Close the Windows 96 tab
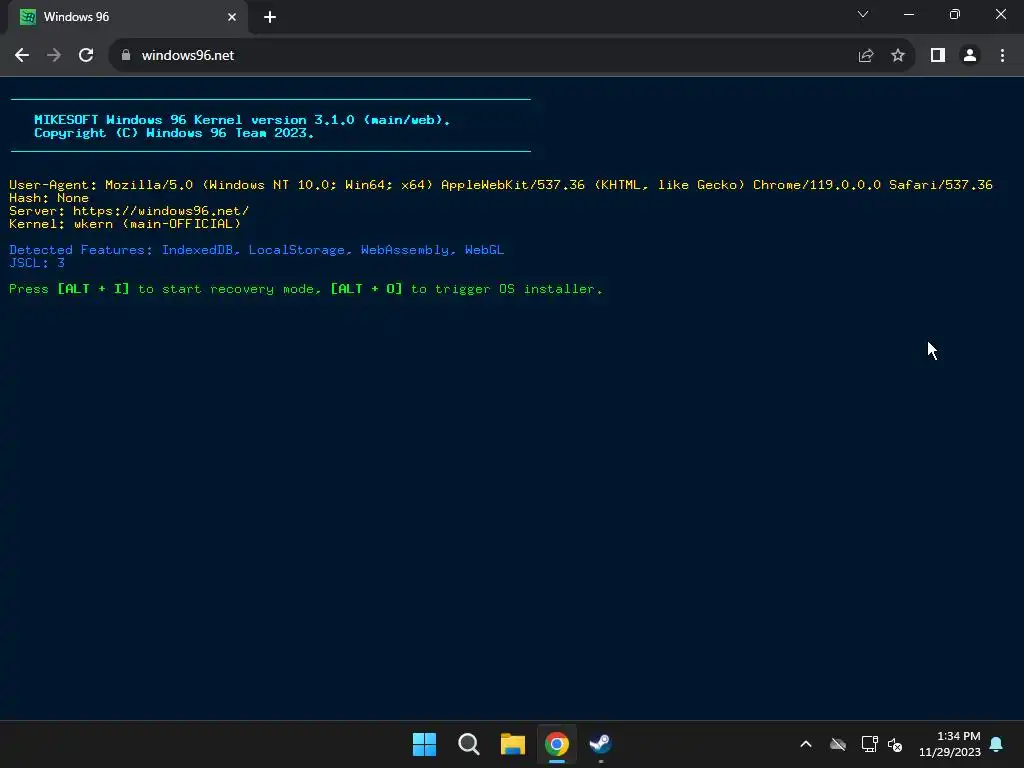The width and height of the screenshot is (1024, 768). 232,17
